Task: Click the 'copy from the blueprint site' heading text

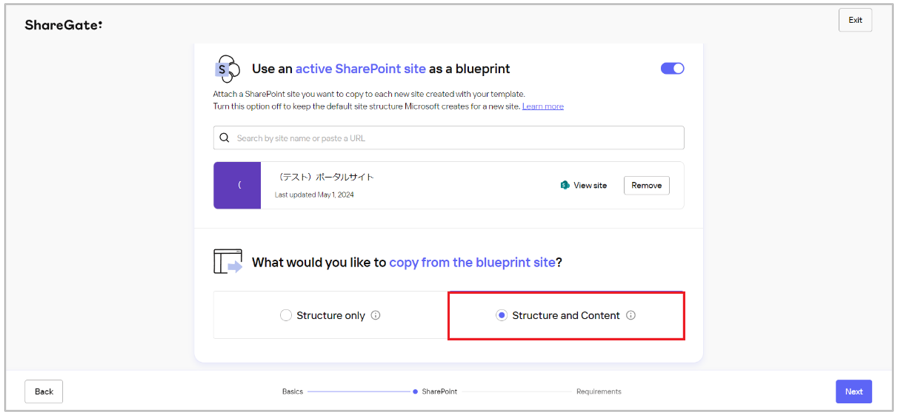Action: pyautogui.click(x=472, y=263)
